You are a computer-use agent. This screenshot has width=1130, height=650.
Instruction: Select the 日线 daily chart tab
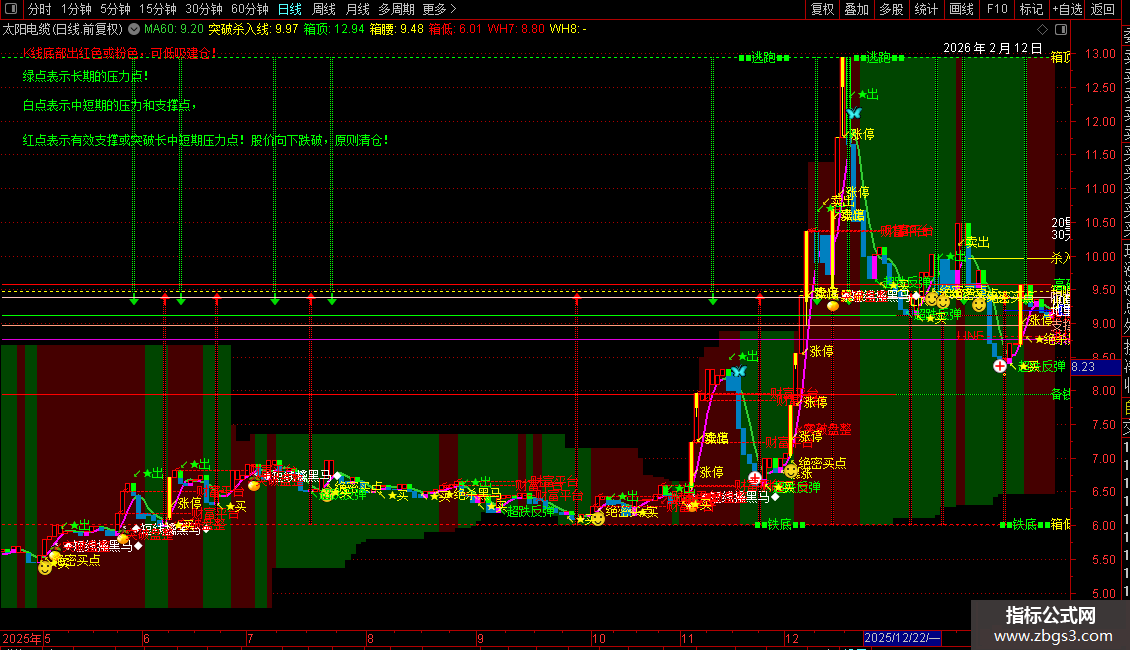290,9
